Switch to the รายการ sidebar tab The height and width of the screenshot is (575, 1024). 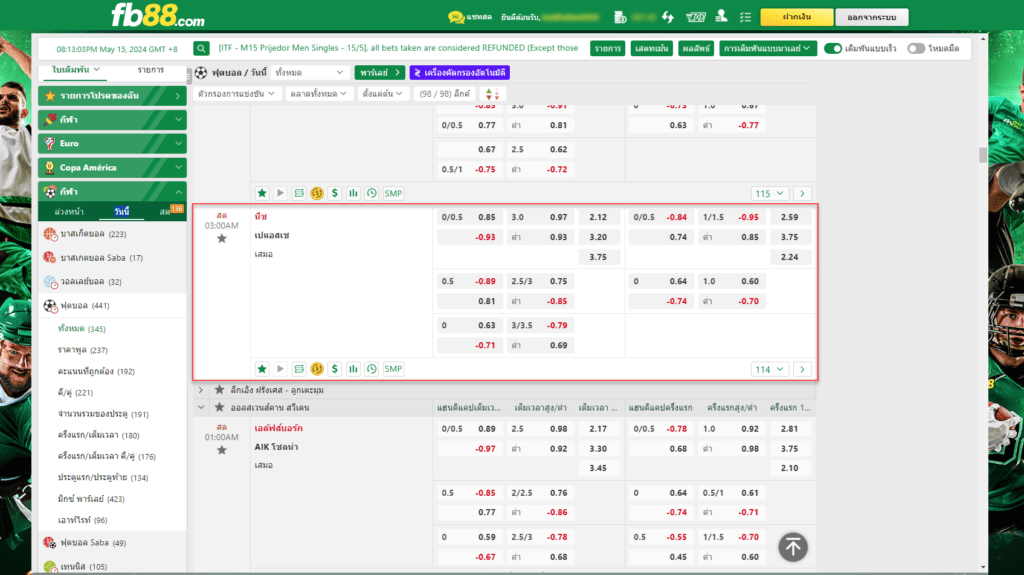click(x=151, y=69)
